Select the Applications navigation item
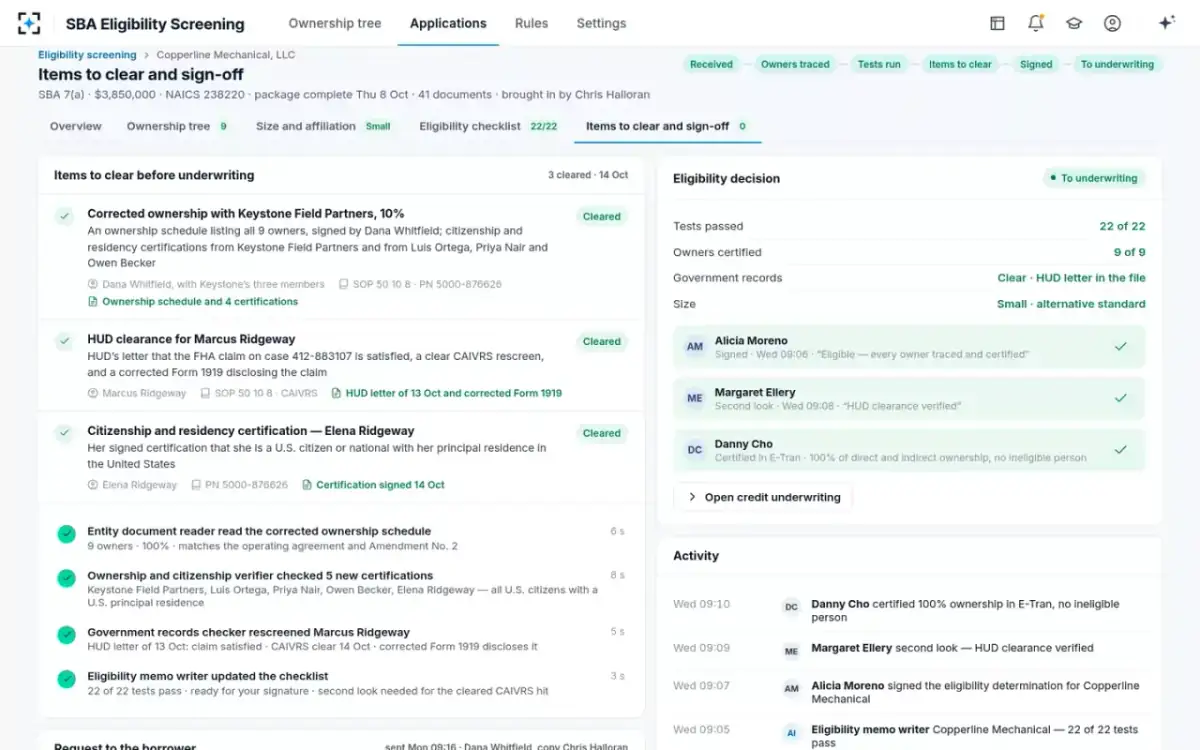Screen dimensions: 1200x750 click(448, 23)
